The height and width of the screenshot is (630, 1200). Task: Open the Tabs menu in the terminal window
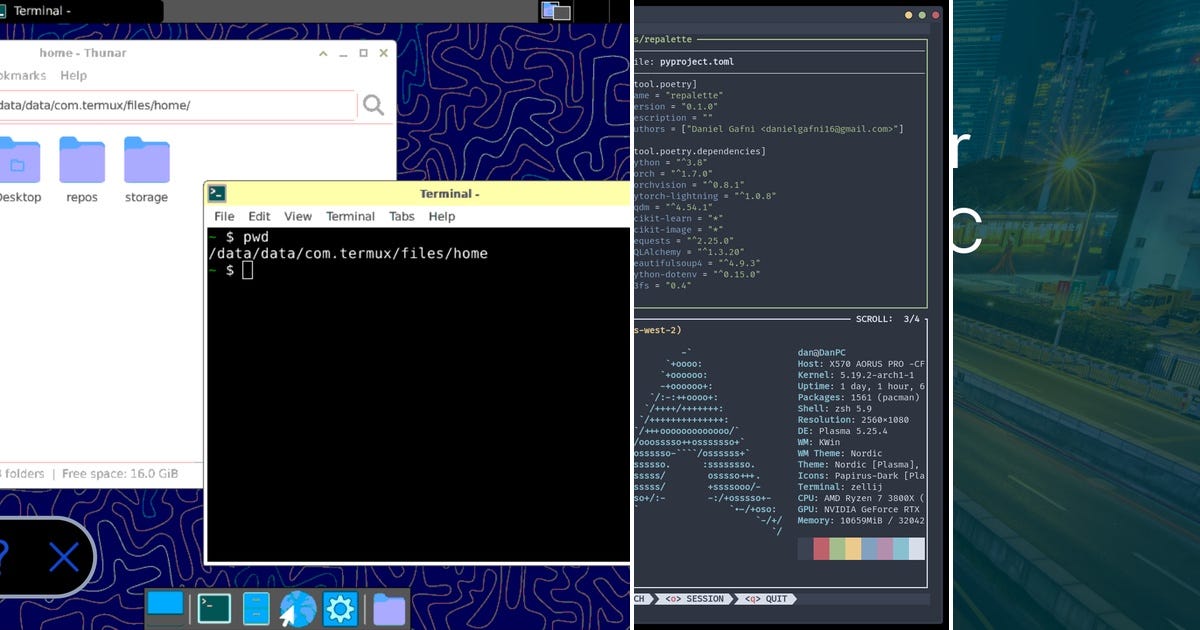click(x=401, y=216)
